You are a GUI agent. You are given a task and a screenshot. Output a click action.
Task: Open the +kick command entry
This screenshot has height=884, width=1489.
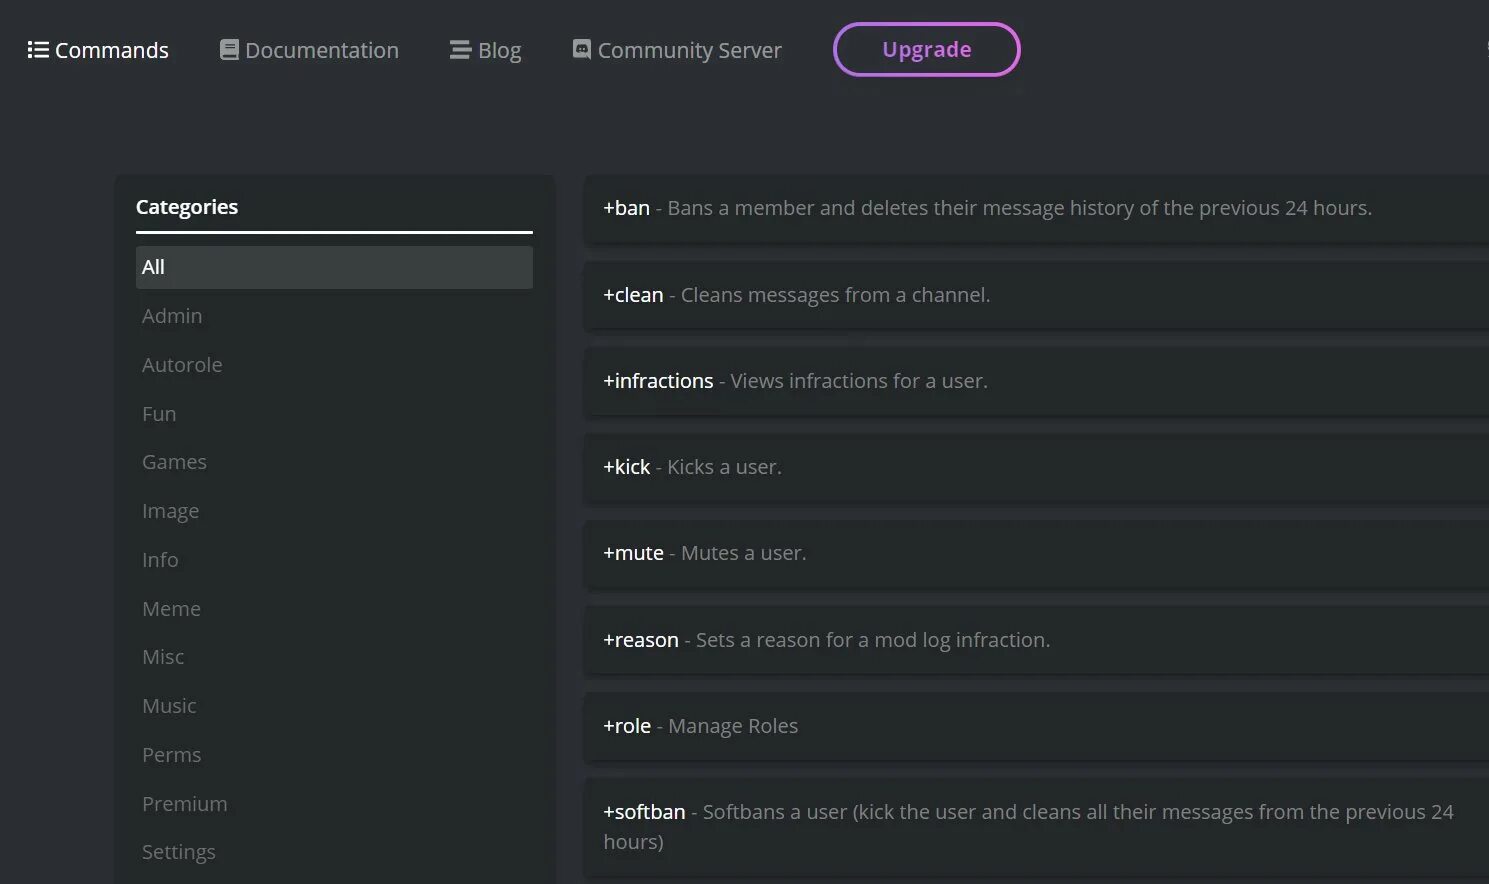[x=1036, y=467]
